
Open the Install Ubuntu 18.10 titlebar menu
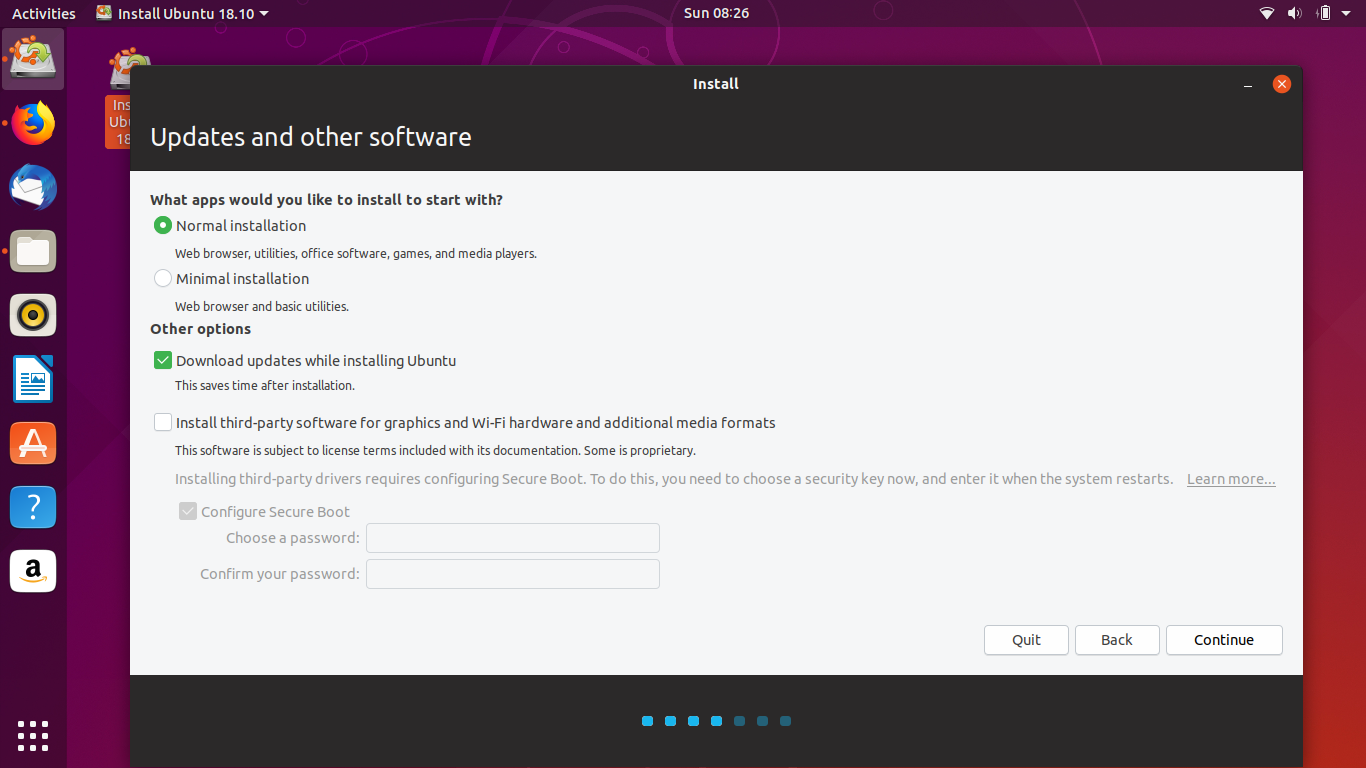(x=181, y=13)
